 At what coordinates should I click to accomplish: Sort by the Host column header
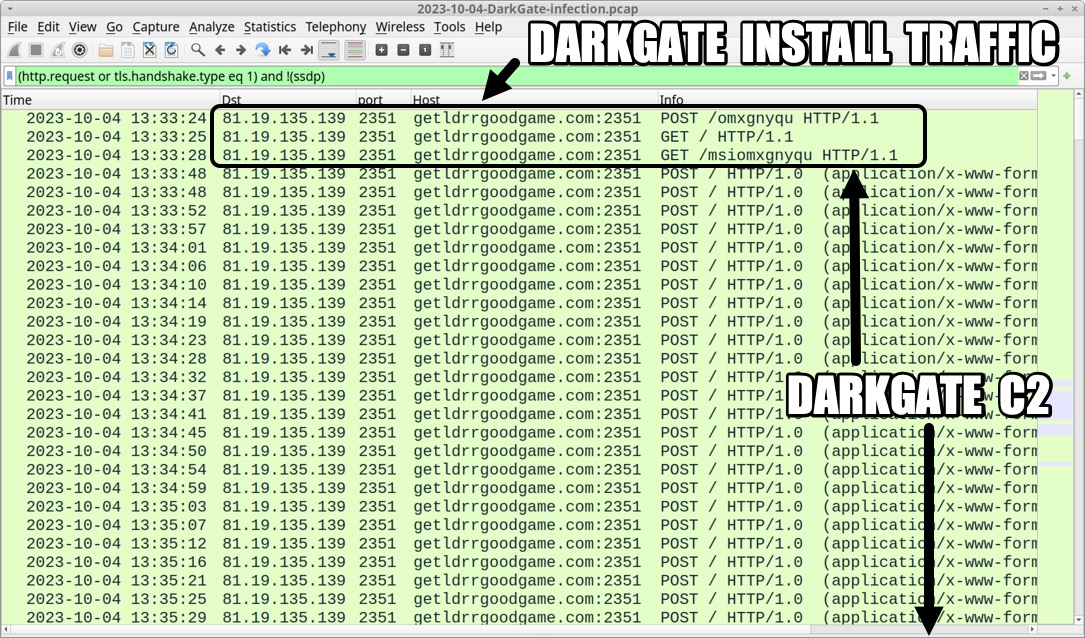534,100
